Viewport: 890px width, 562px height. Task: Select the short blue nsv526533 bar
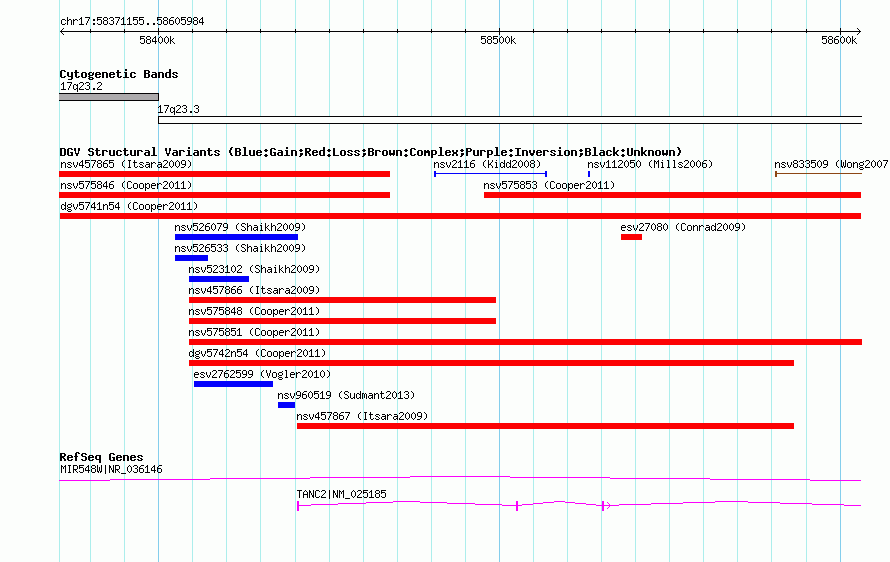191,258
